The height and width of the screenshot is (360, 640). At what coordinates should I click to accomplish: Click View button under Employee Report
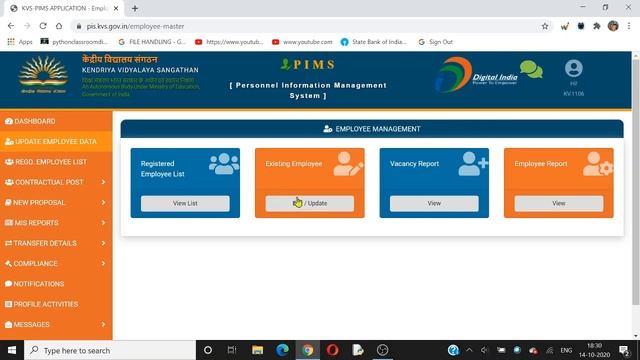coord(559,203)
